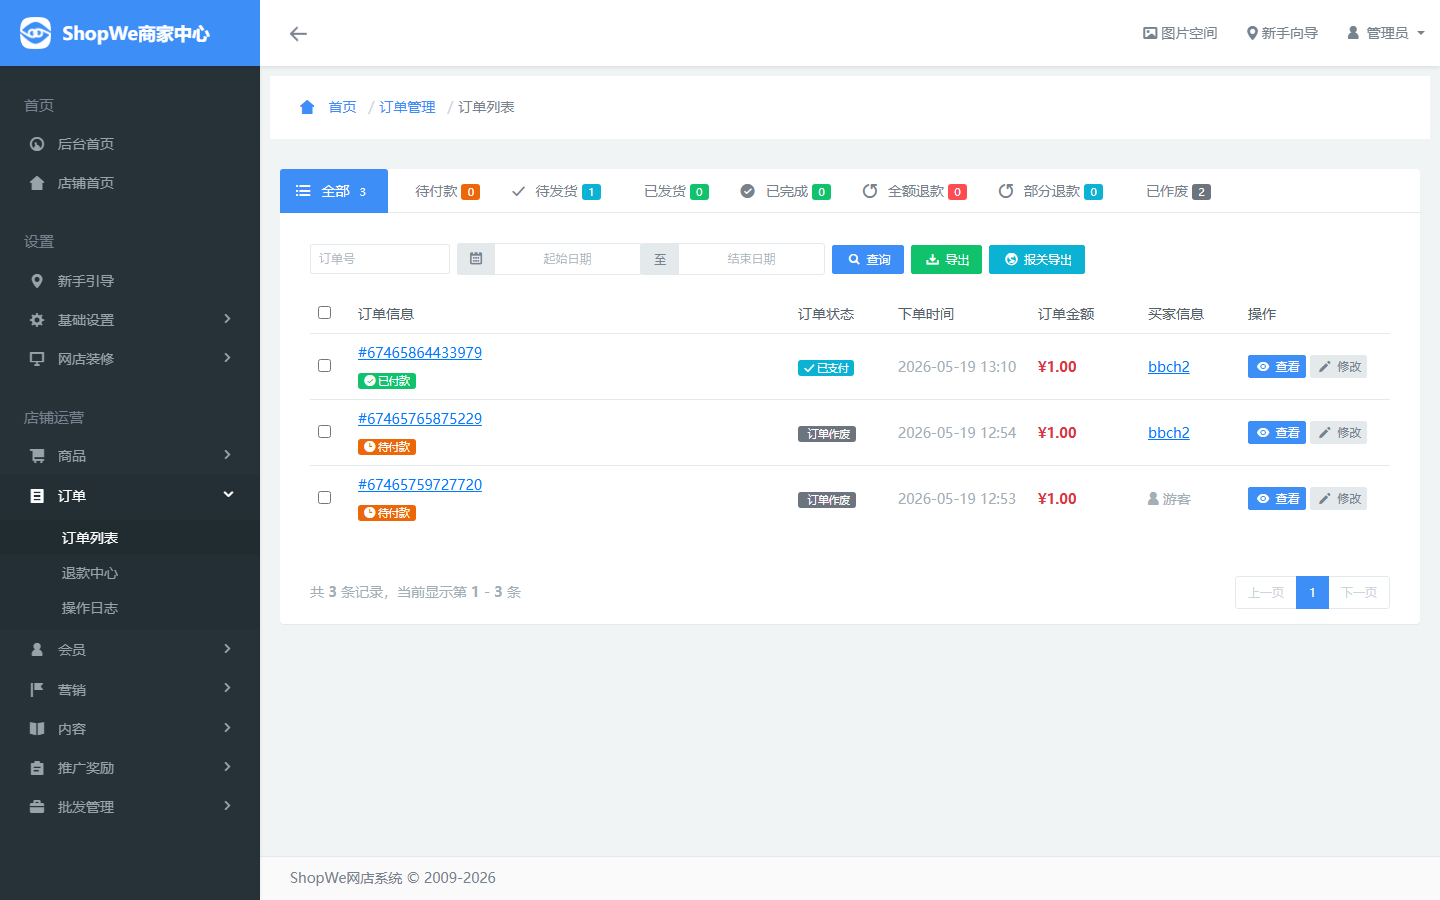Go to 订单管理 breadcrumb link
The height and width of the screenshot is (900, 1440).
[x=407, y=107]
